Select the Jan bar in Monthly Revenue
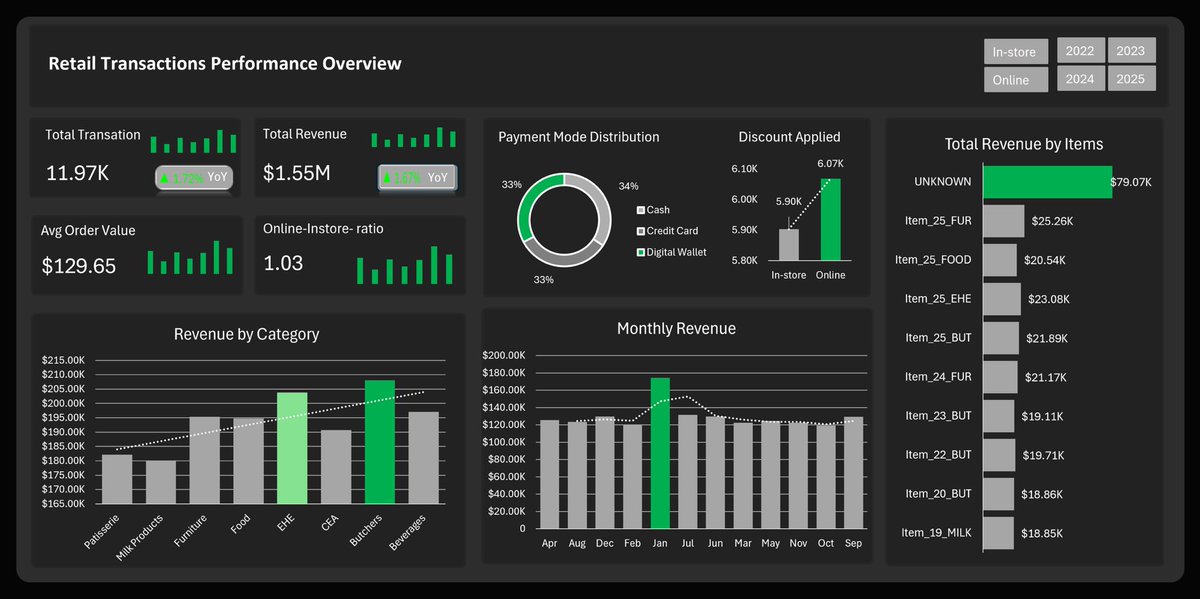The image size is (1200, 599). pos(660,450)
